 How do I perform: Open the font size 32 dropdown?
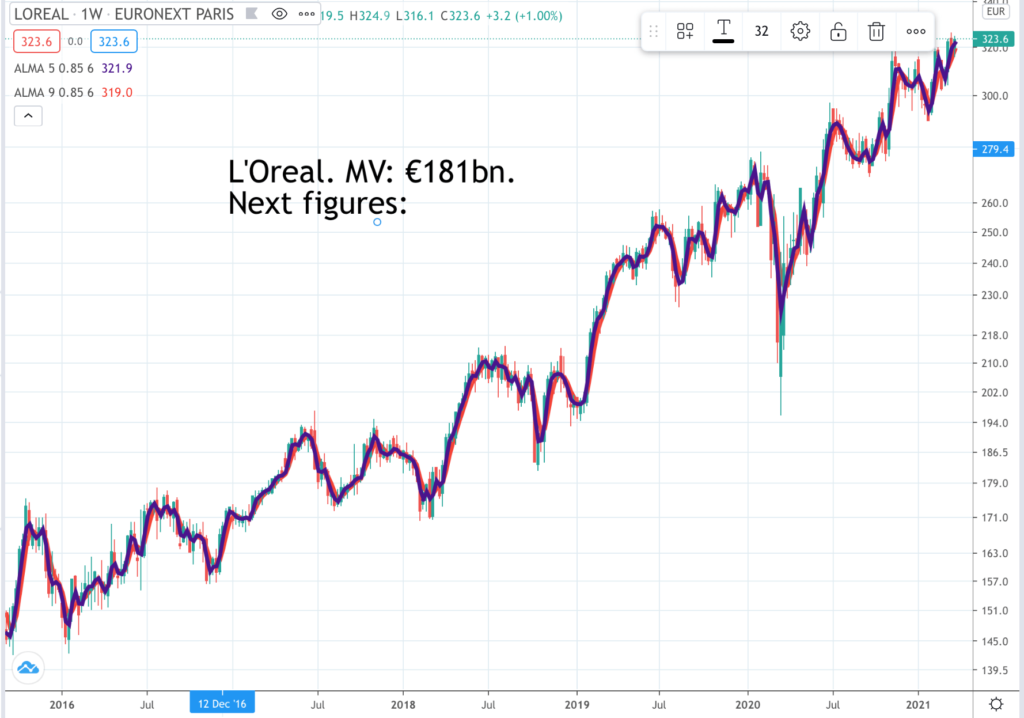tap(761, 31)
